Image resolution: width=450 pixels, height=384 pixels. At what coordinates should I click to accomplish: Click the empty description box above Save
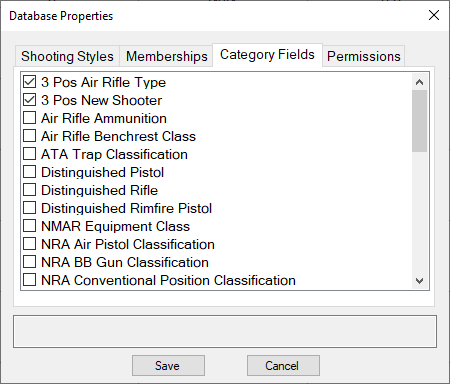(x=225, y=332)
